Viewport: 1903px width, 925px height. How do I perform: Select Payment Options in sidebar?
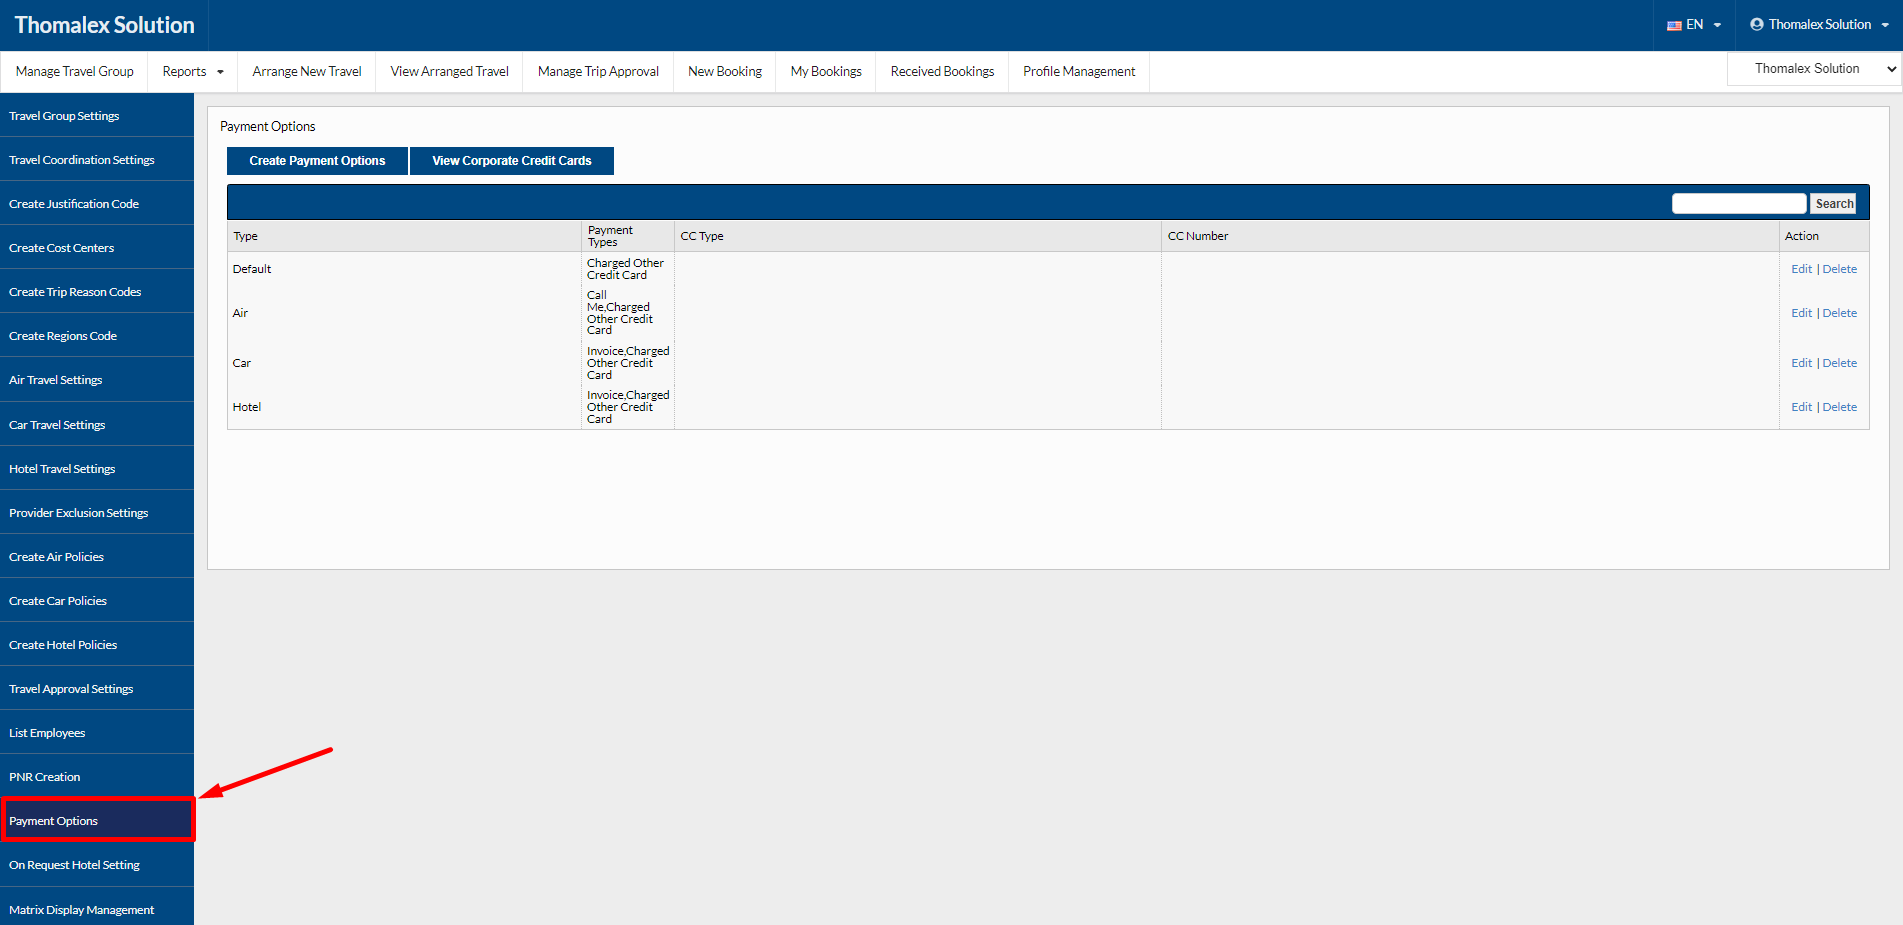pyautogui.click(x=97, y=821)
